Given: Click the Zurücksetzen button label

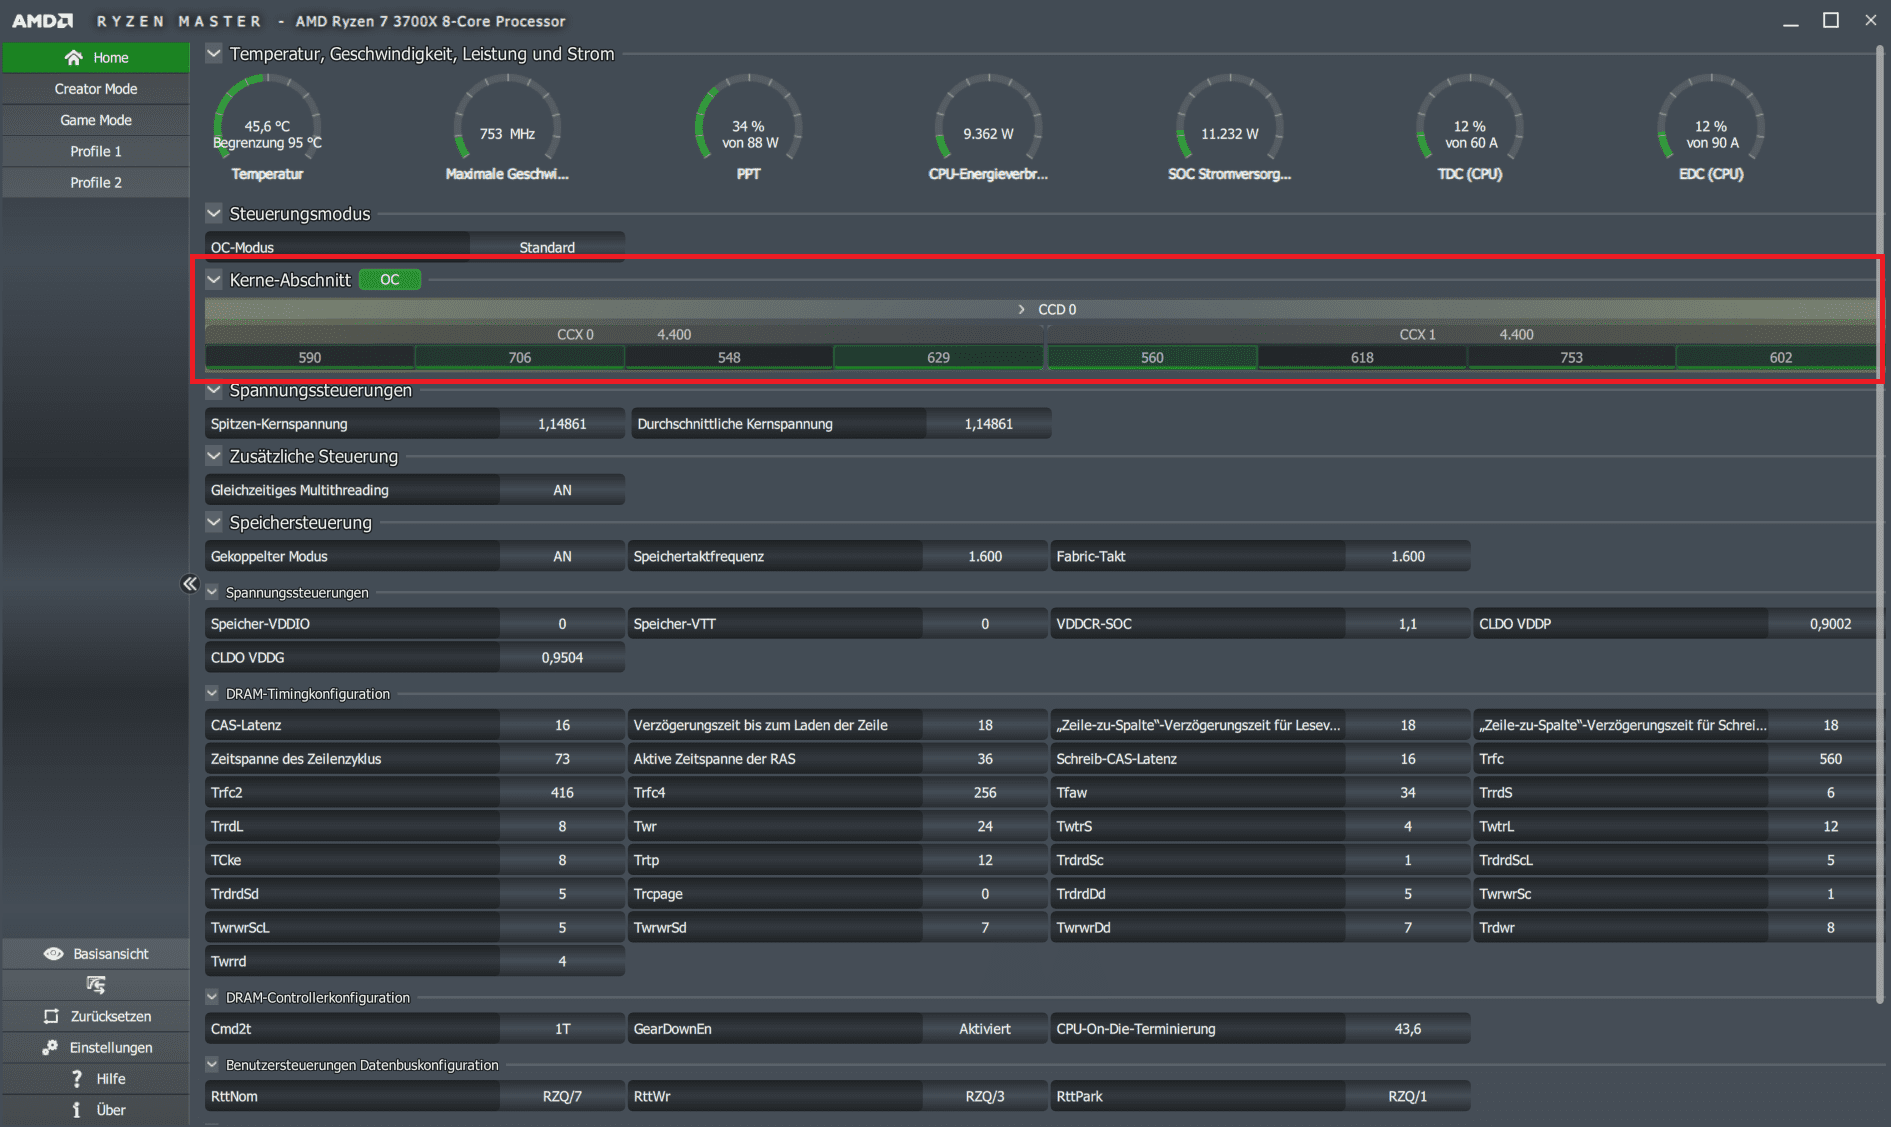Looking at the screenshot, I should coord(111,1016).
